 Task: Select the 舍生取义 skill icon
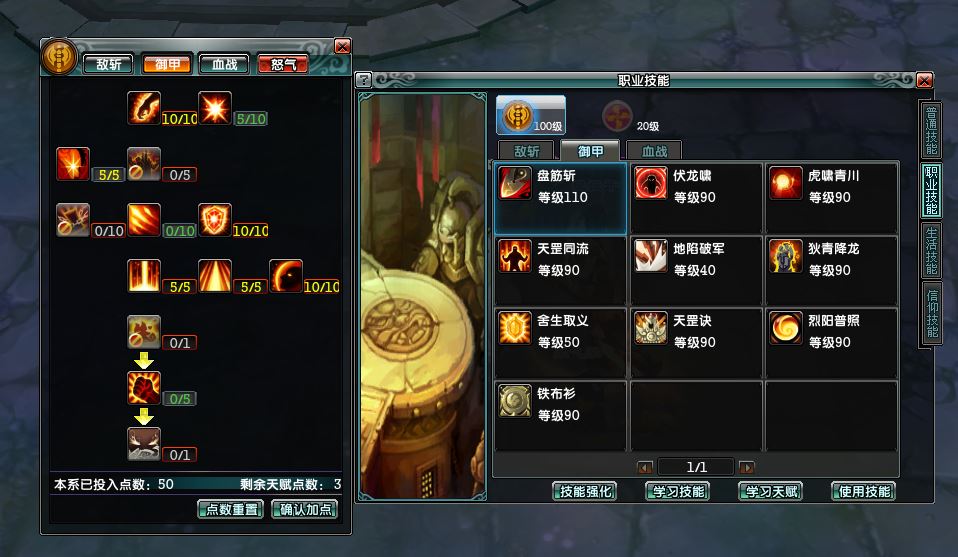[515, 327]
